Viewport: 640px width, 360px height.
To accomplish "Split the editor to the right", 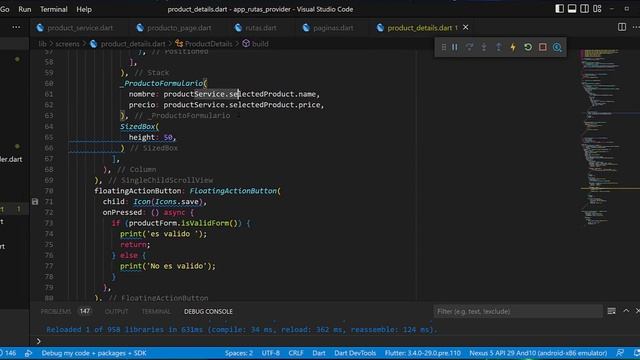I will click(622, 27).
